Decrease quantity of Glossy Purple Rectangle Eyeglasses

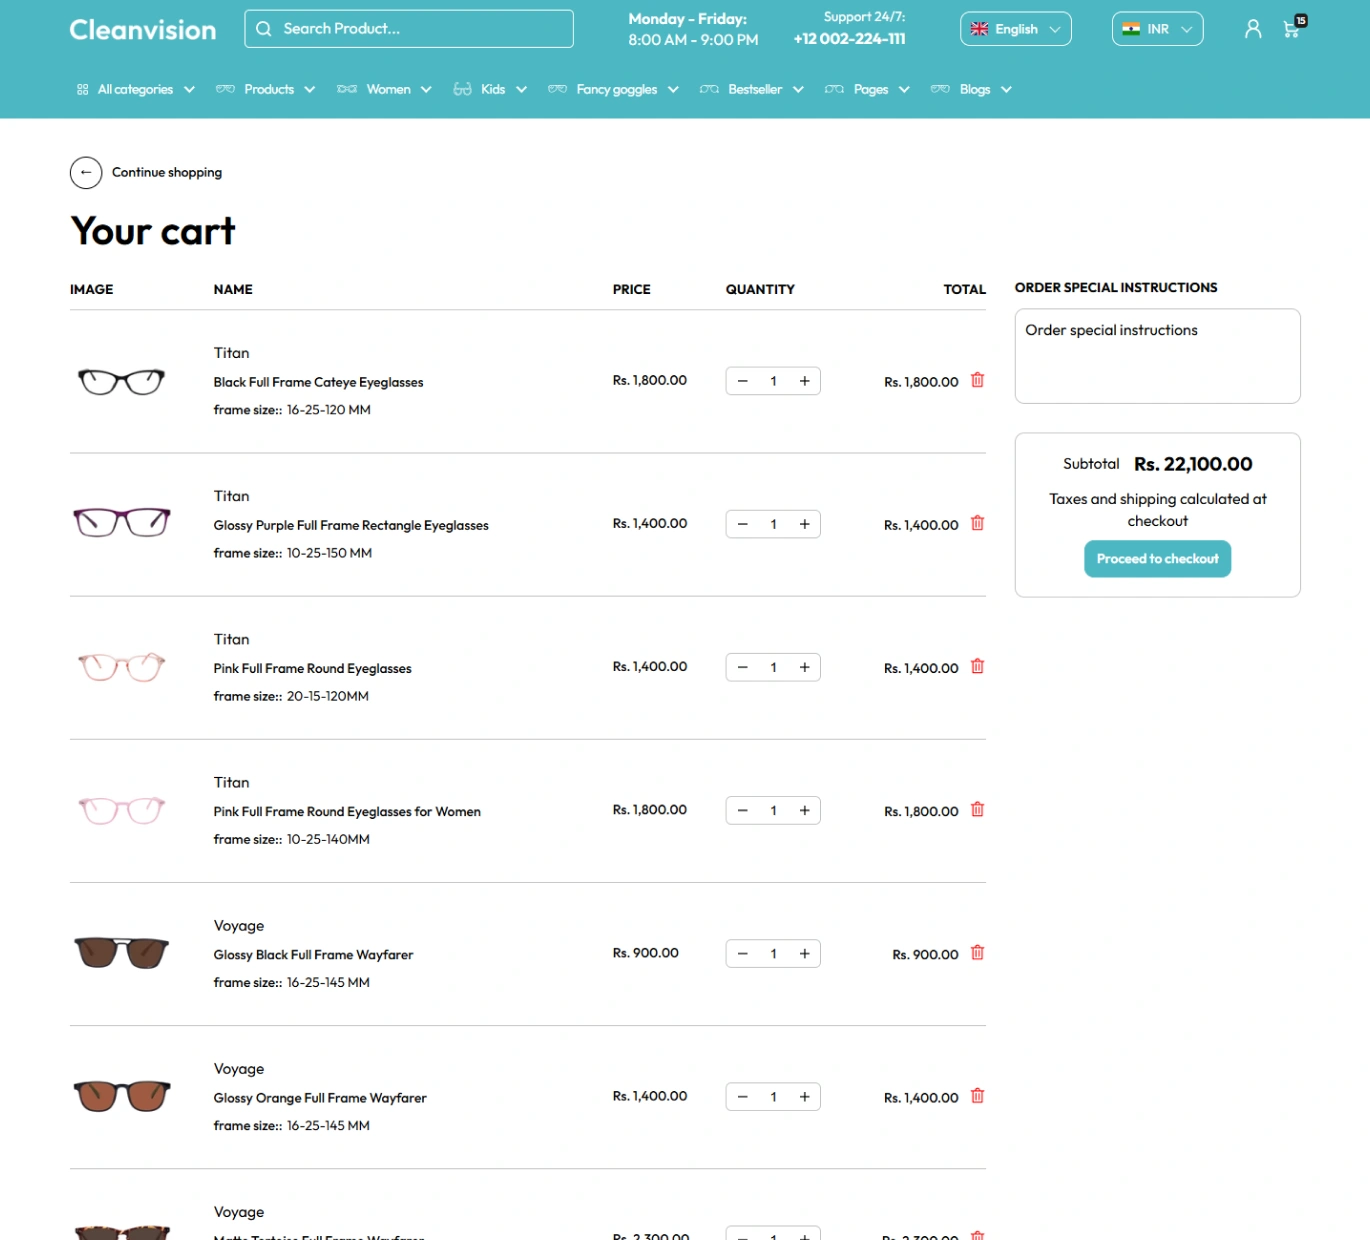click(x=742, y=524)
